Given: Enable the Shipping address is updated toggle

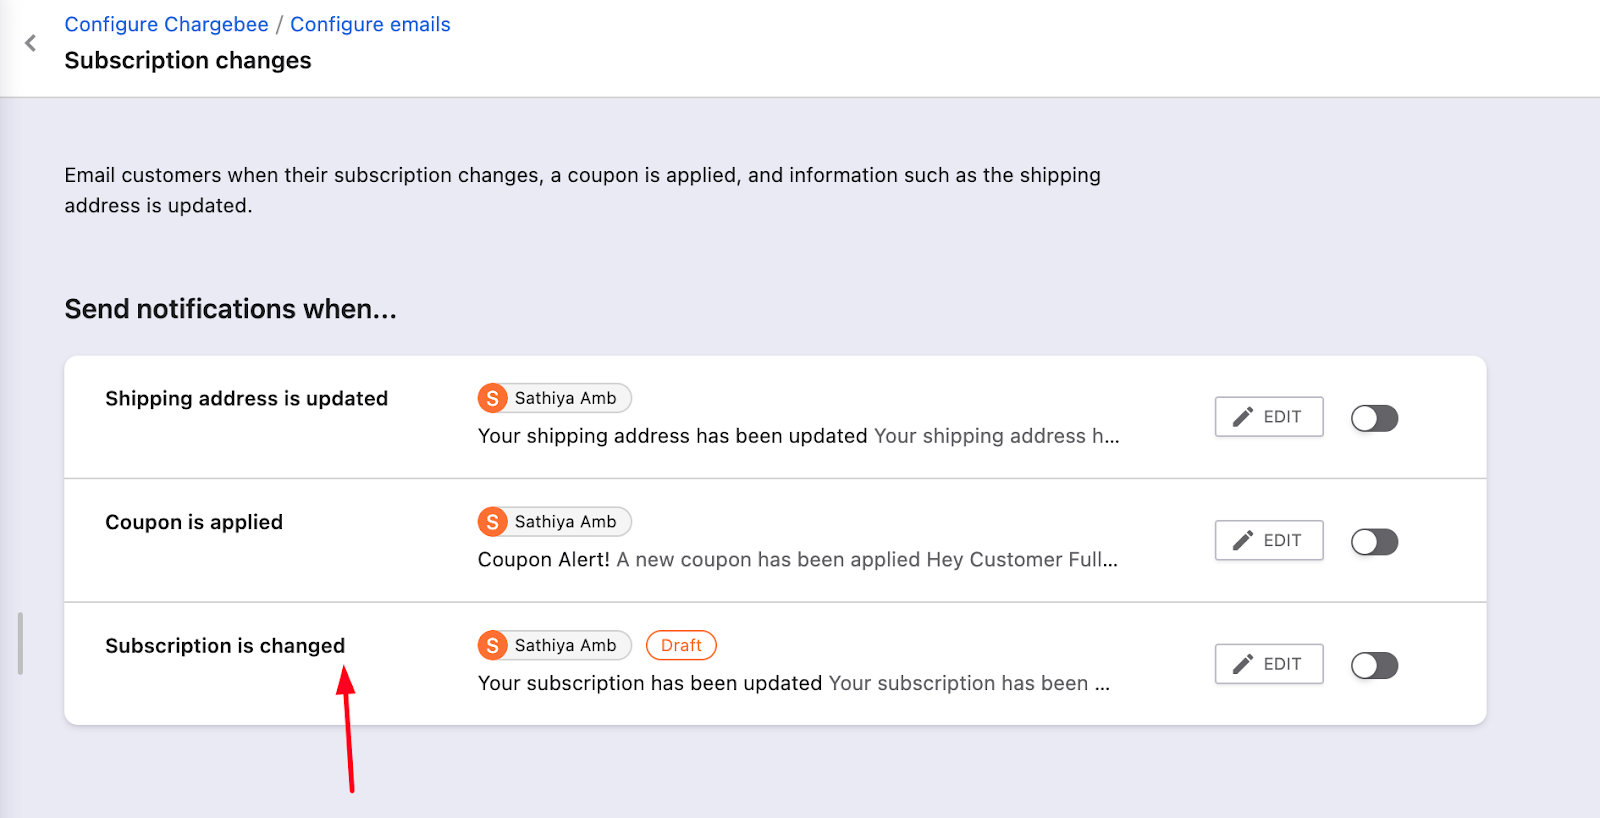Looking at the screenshot, I should click(1374, 418).
